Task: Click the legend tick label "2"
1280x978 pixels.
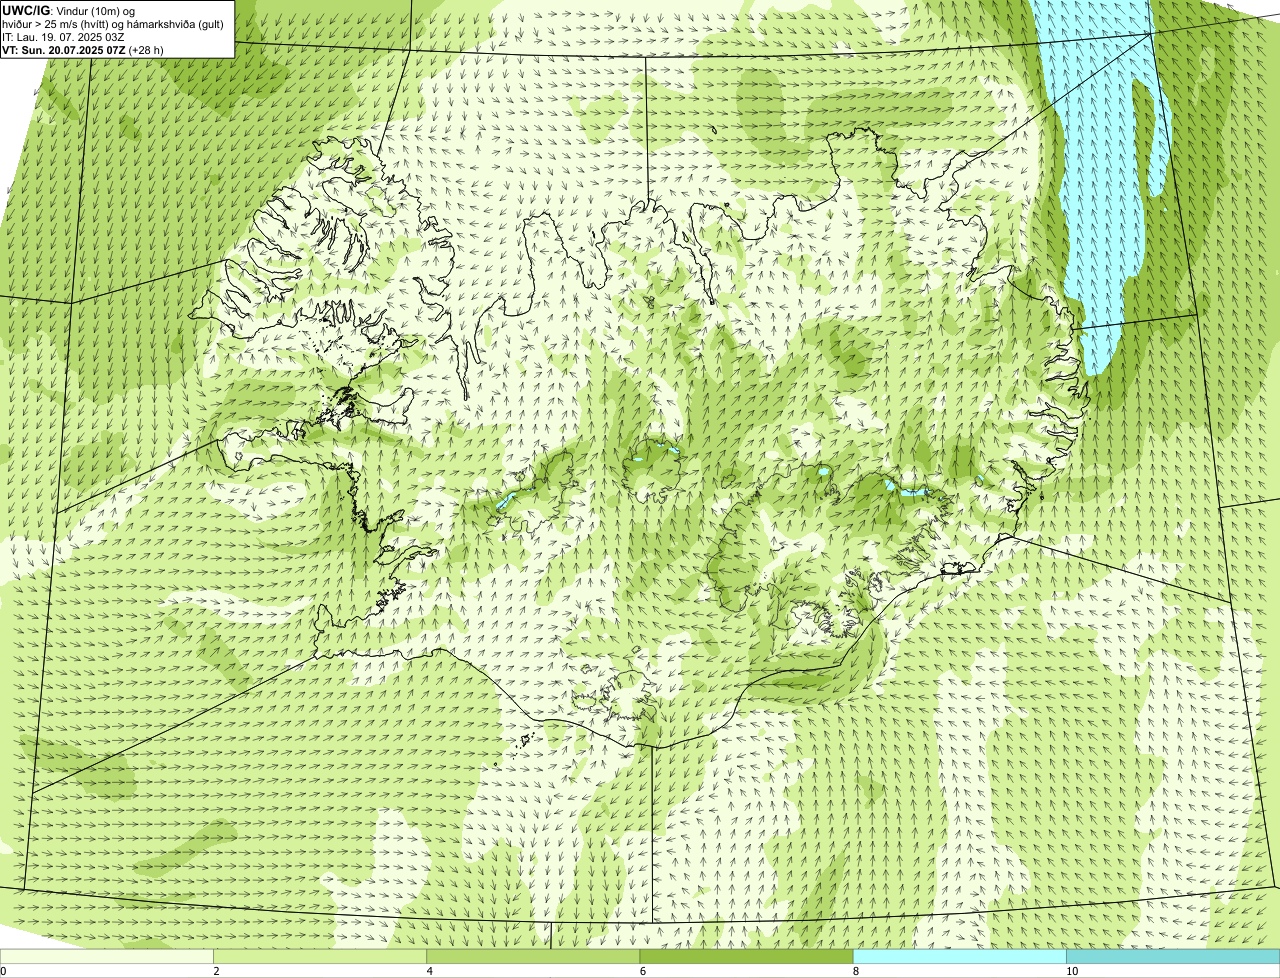Action: (216, 971)
